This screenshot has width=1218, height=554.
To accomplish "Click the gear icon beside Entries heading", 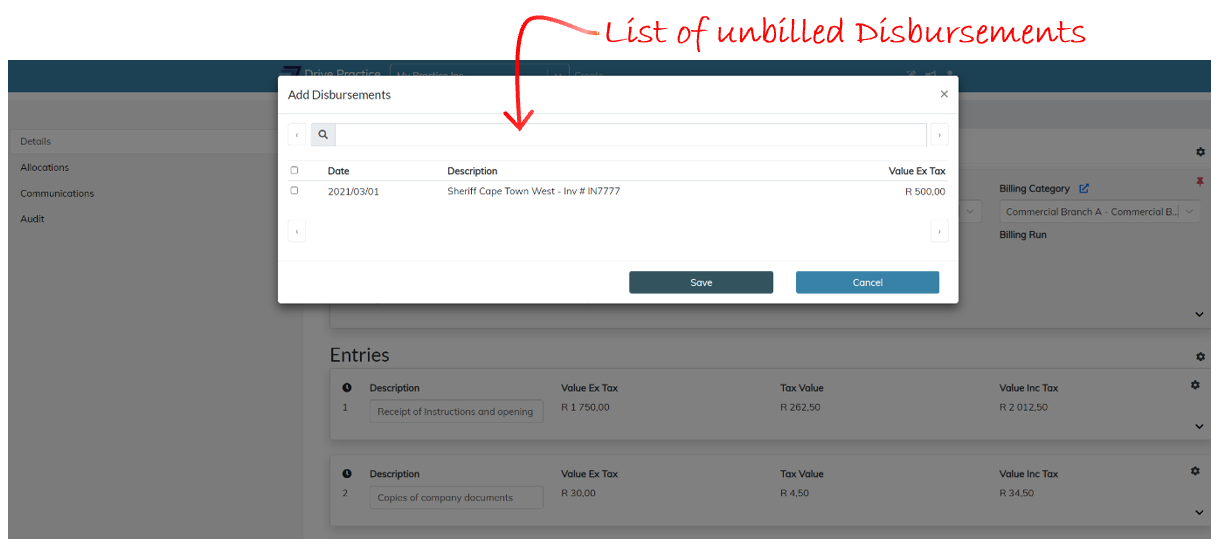I will (1200, 356).
